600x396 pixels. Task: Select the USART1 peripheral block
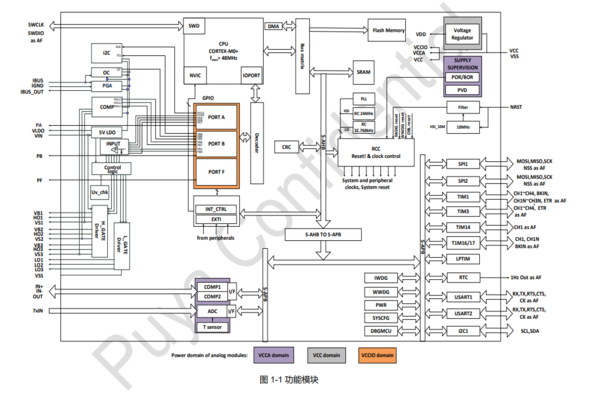pos(463,297)
